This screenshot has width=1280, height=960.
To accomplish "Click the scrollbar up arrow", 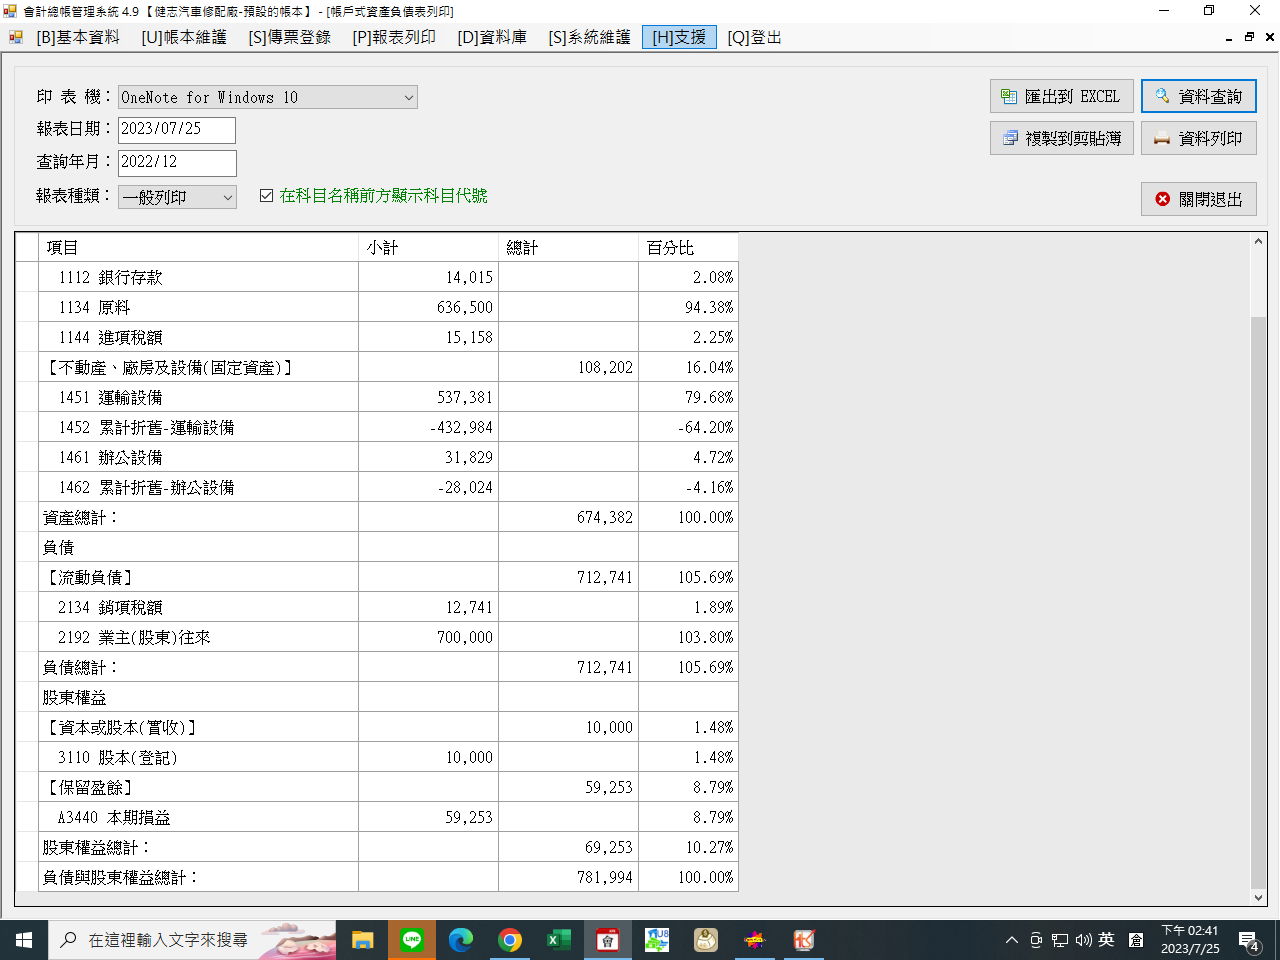I will (1259, 242).
